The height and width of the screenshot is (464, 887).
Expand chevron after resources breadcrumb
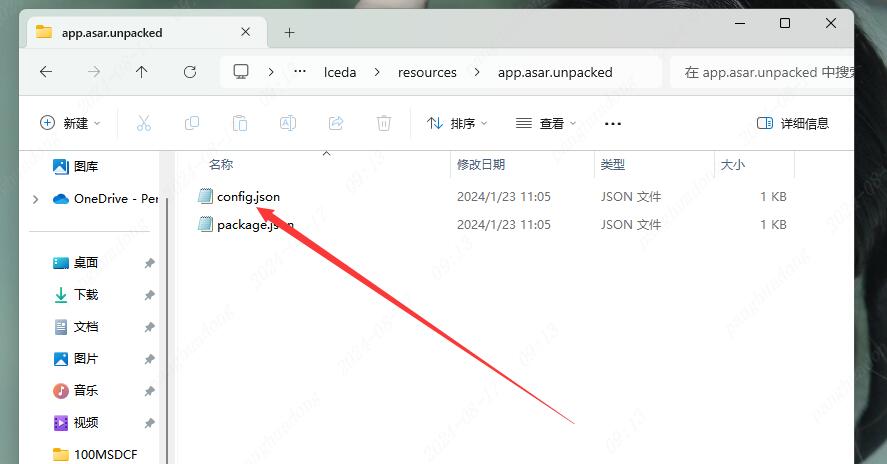(x=477, y=72)
